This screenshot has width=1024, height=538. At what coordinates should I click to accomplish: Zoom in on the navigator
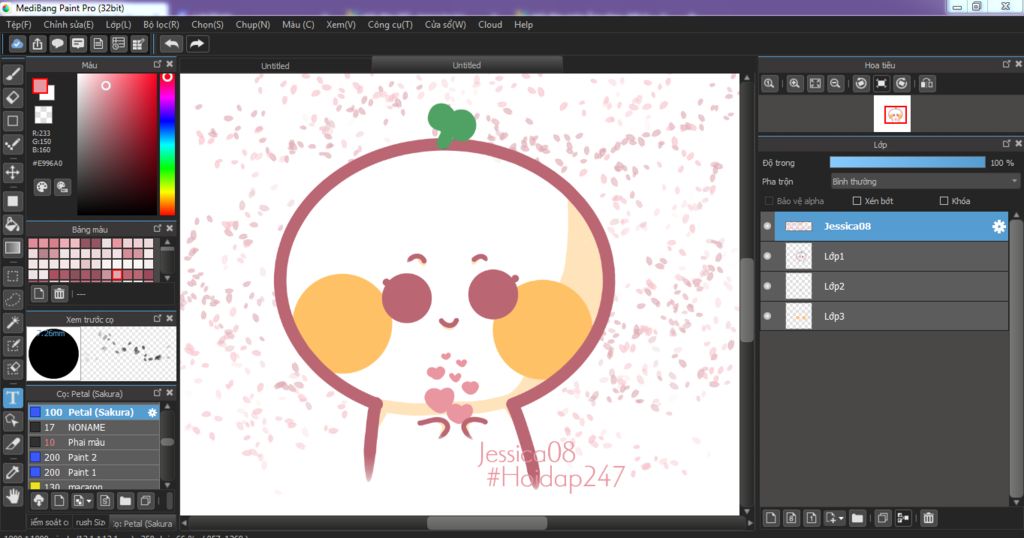794,84
